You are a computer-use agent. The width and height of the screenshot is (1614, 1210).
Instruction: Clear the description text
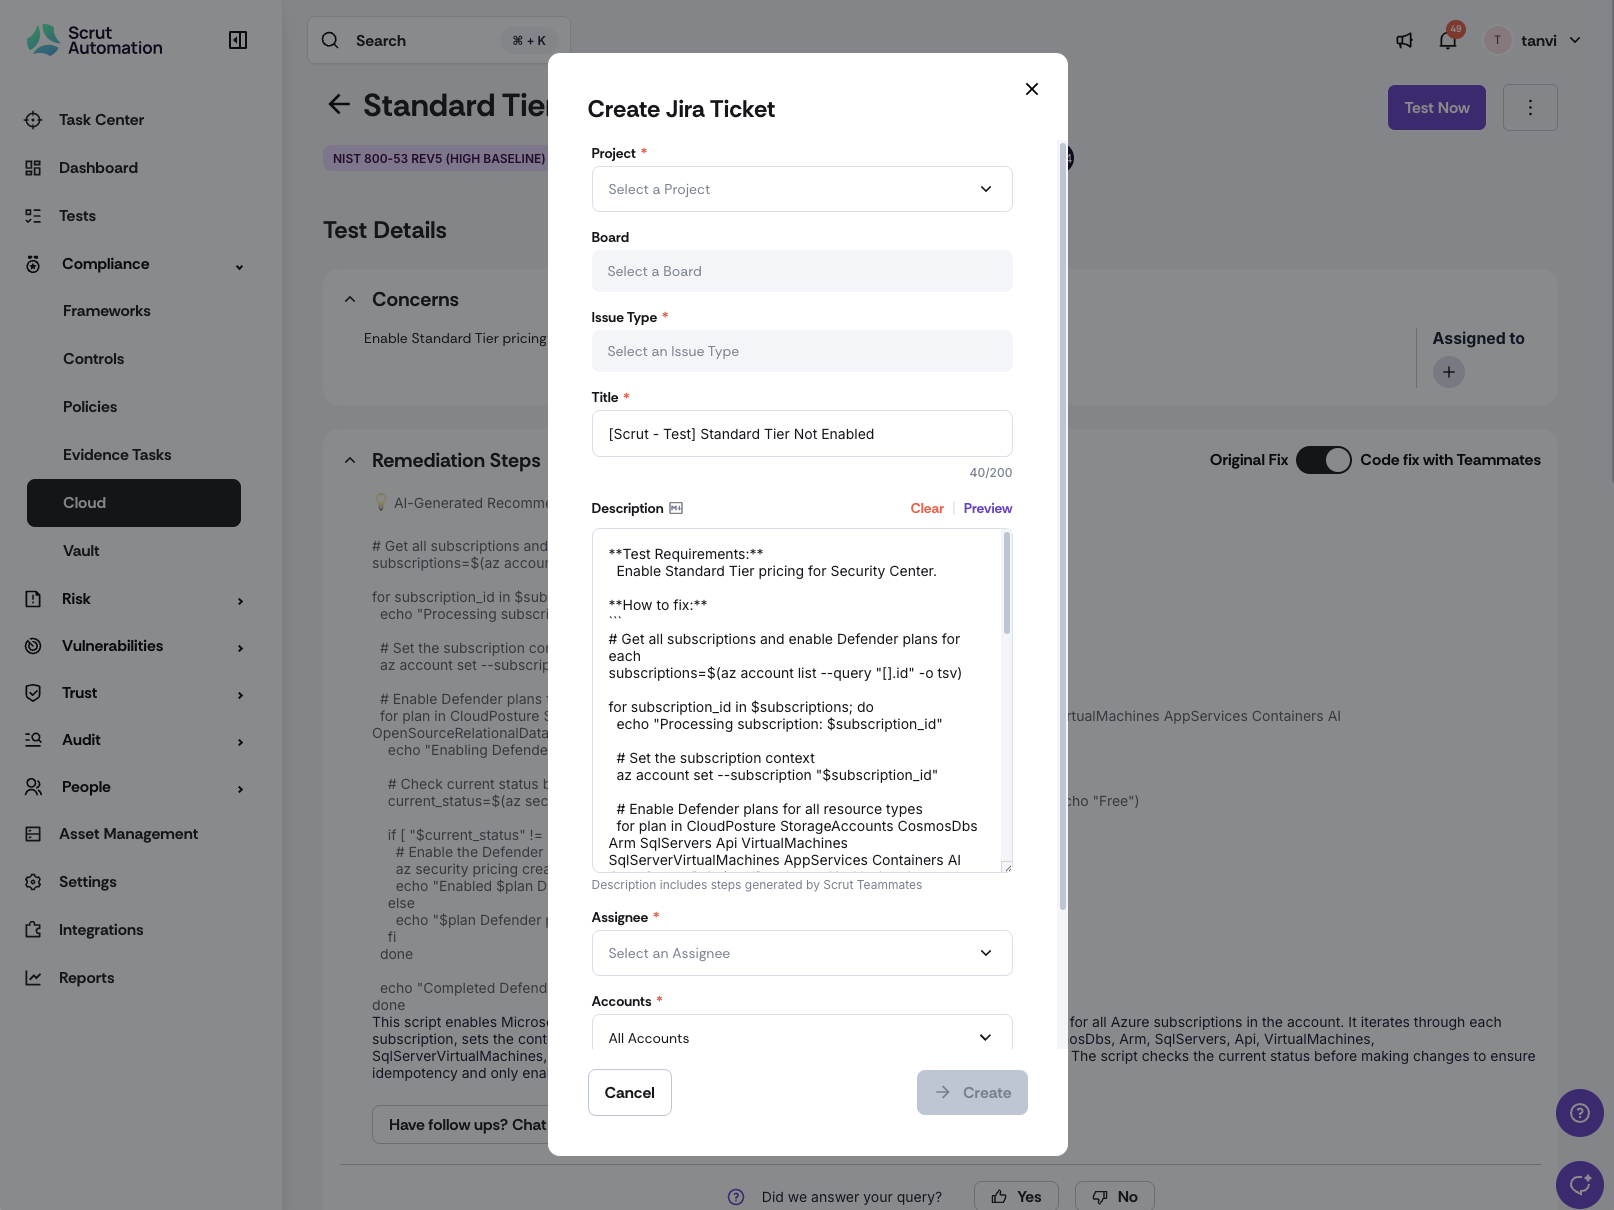pos(927,508)
